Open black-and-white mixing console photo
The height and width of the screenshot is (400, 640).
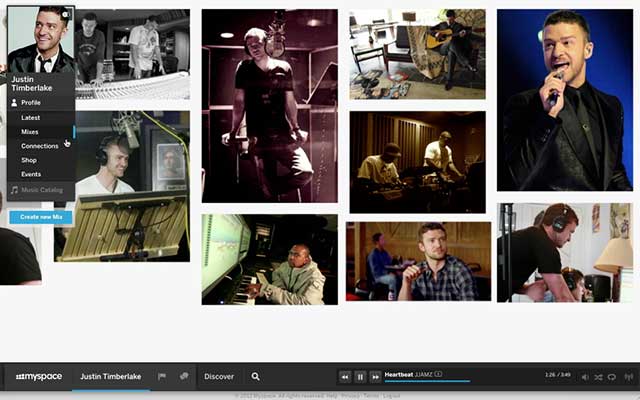coord(133,54)
